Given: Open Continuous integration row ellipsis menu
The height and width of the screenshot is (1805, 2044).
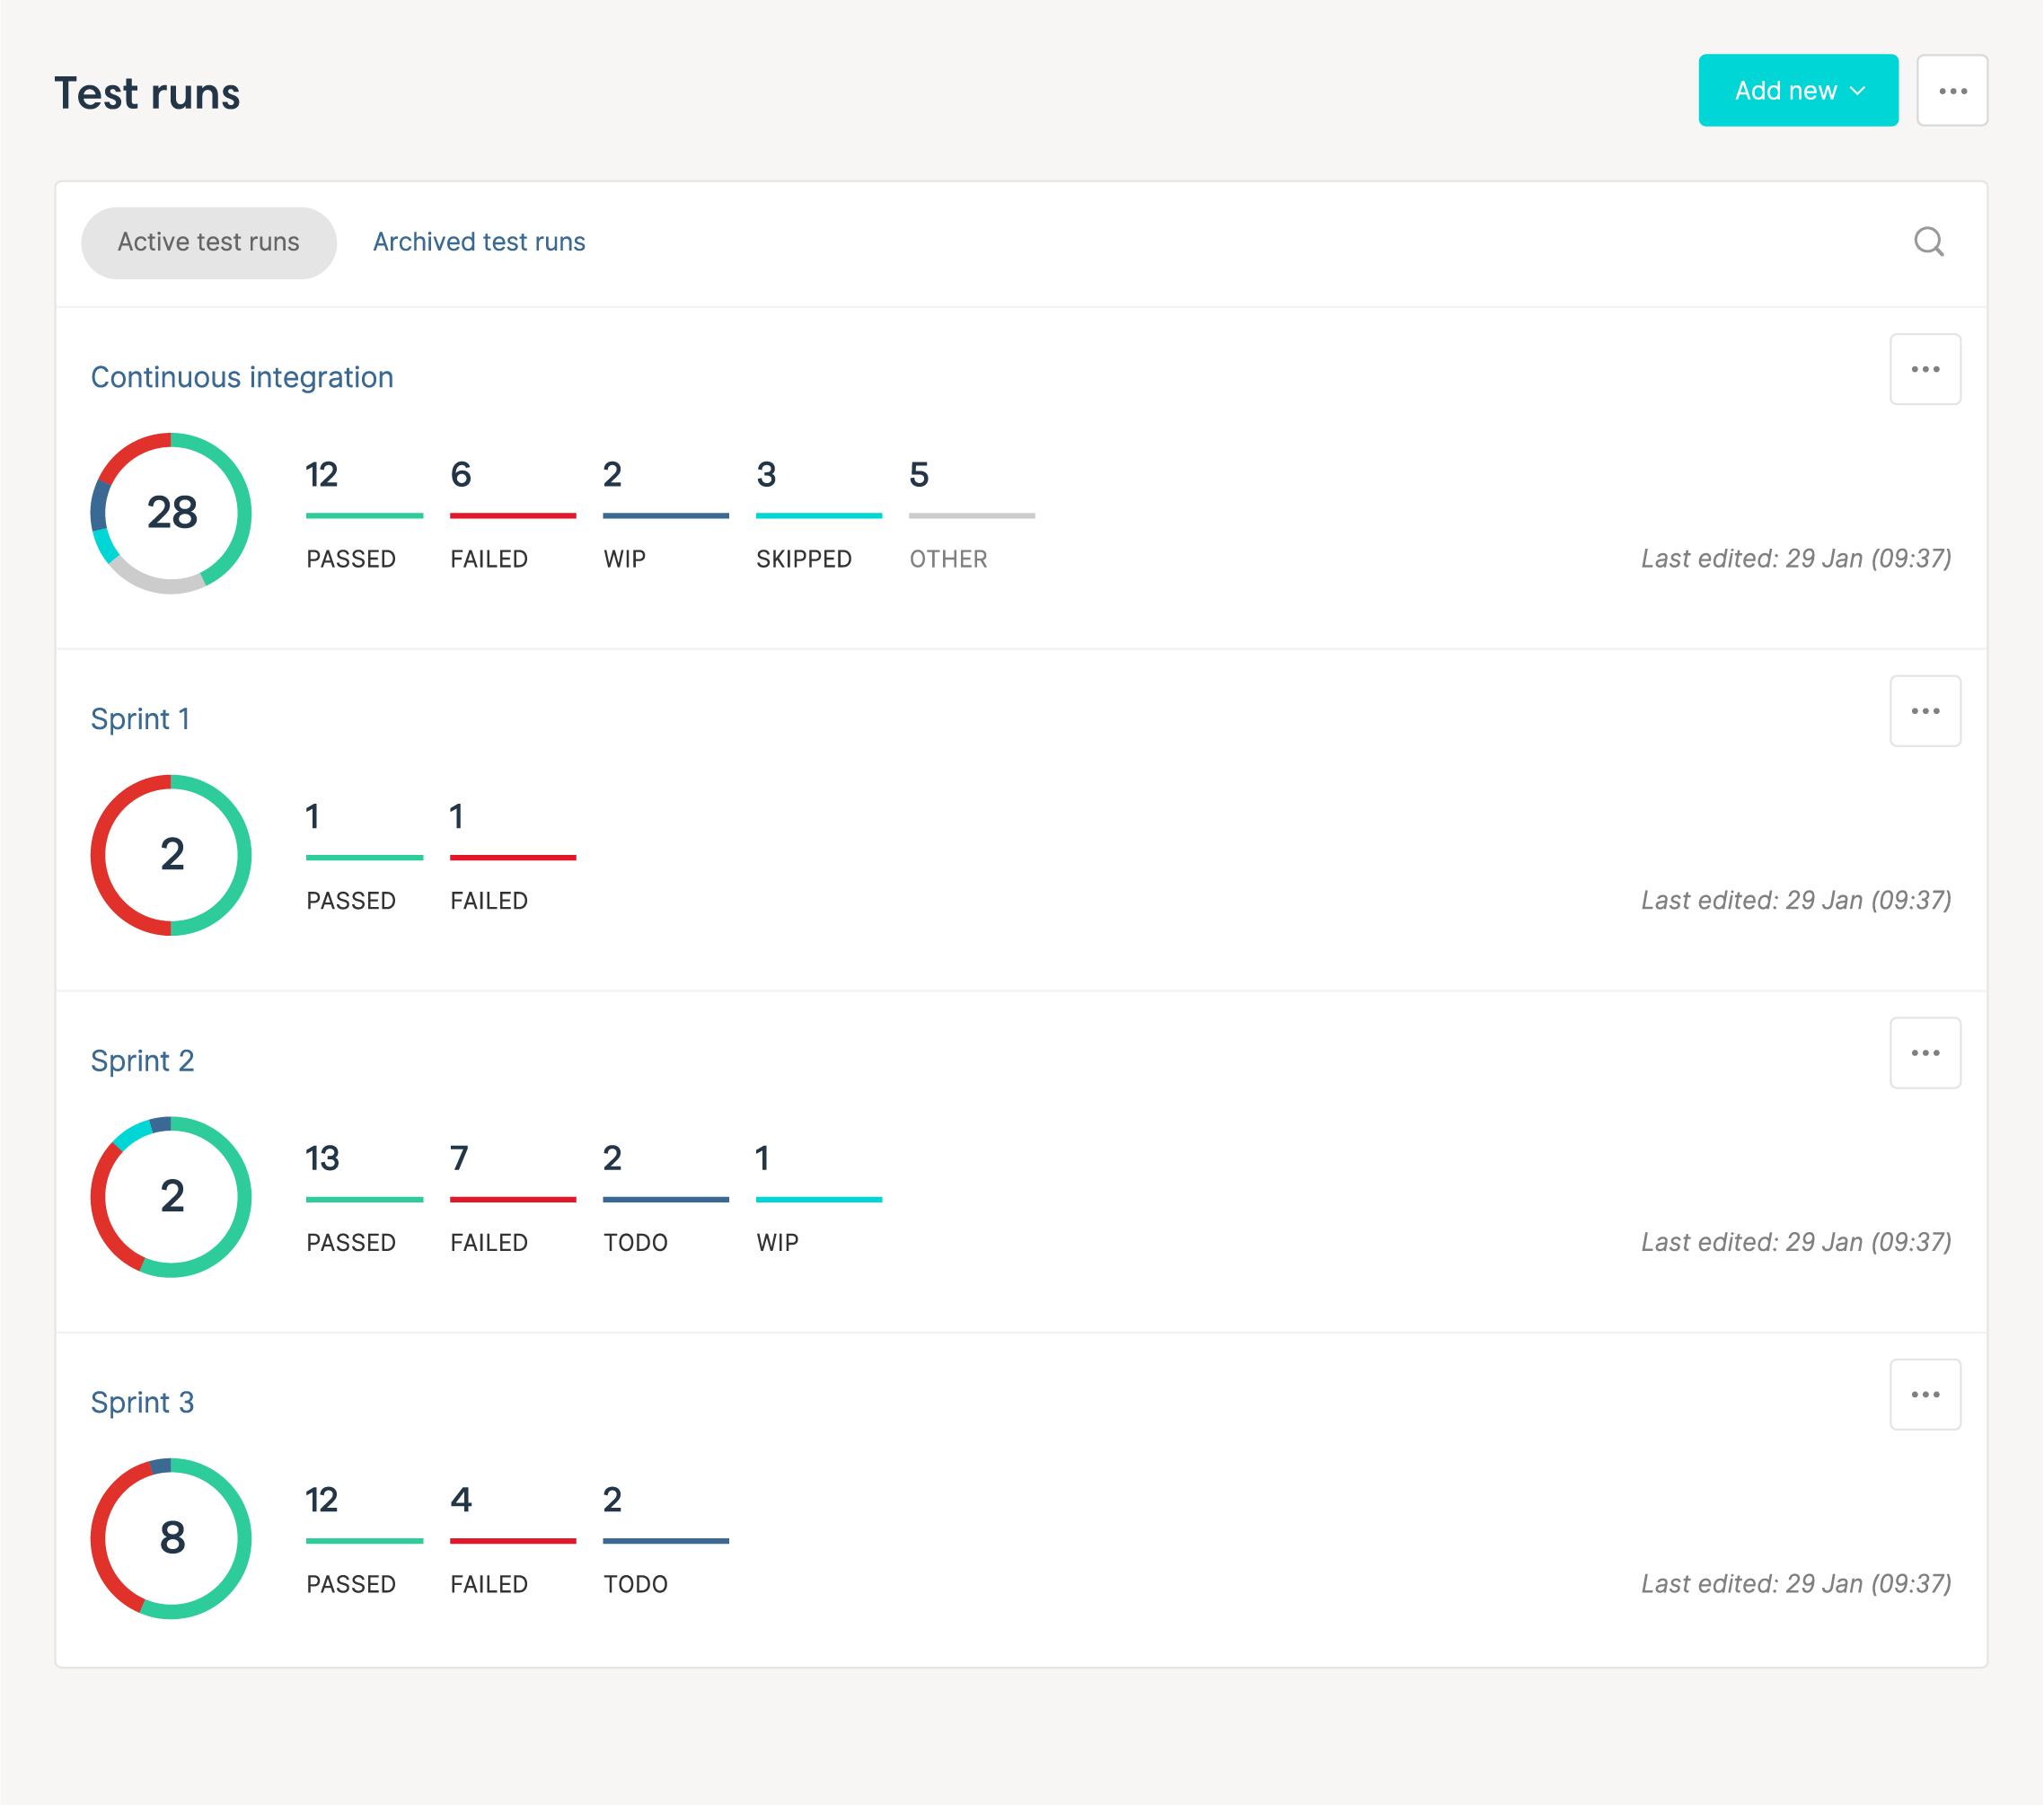Looking at the screenshot, I should pyautogui.click(x=1924, y=370).
